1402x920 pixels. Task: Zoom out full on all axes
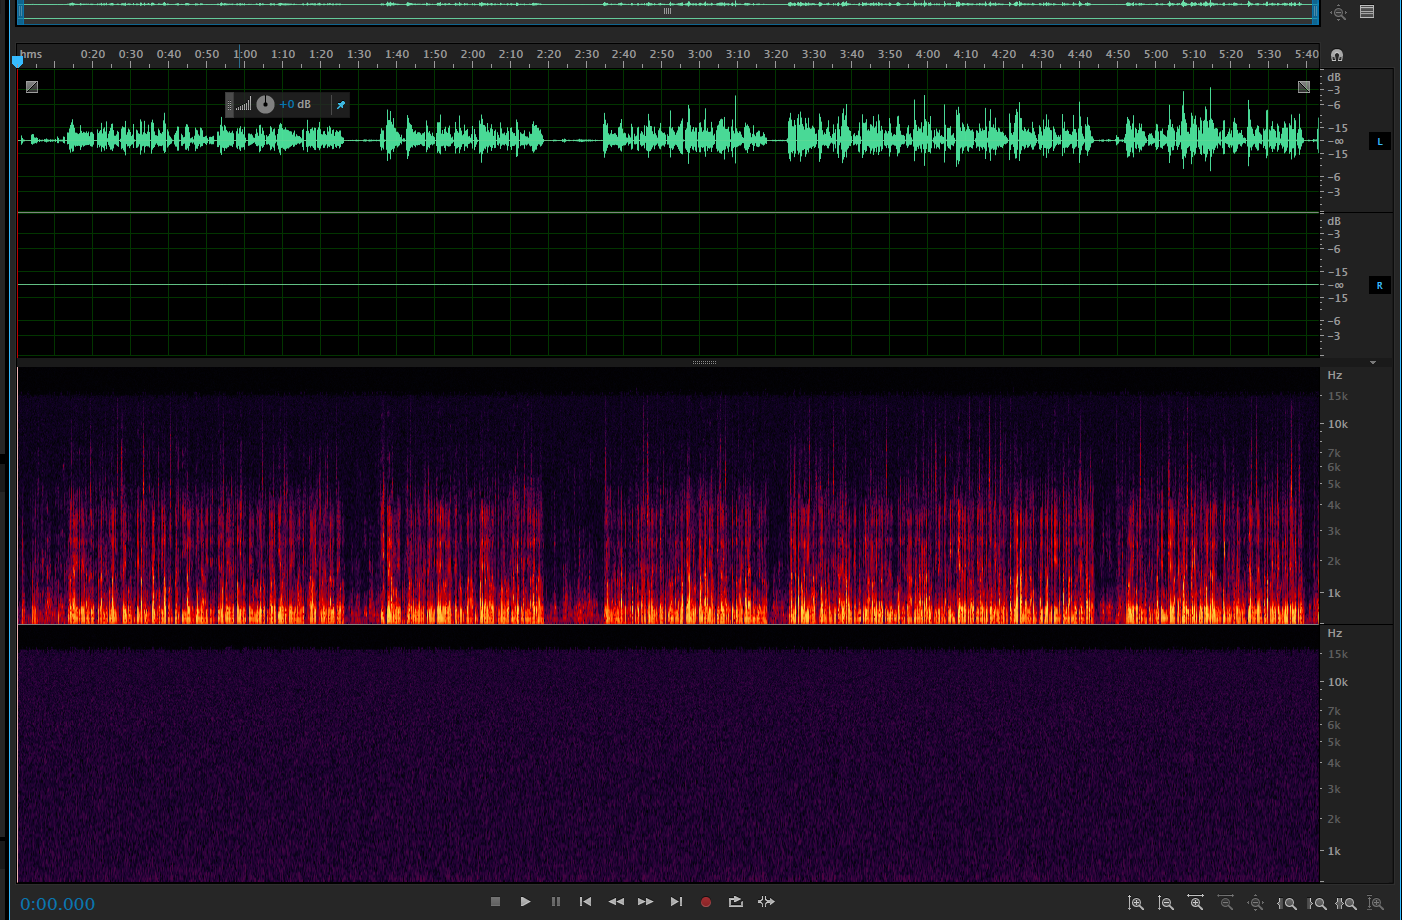(1256, 903)
